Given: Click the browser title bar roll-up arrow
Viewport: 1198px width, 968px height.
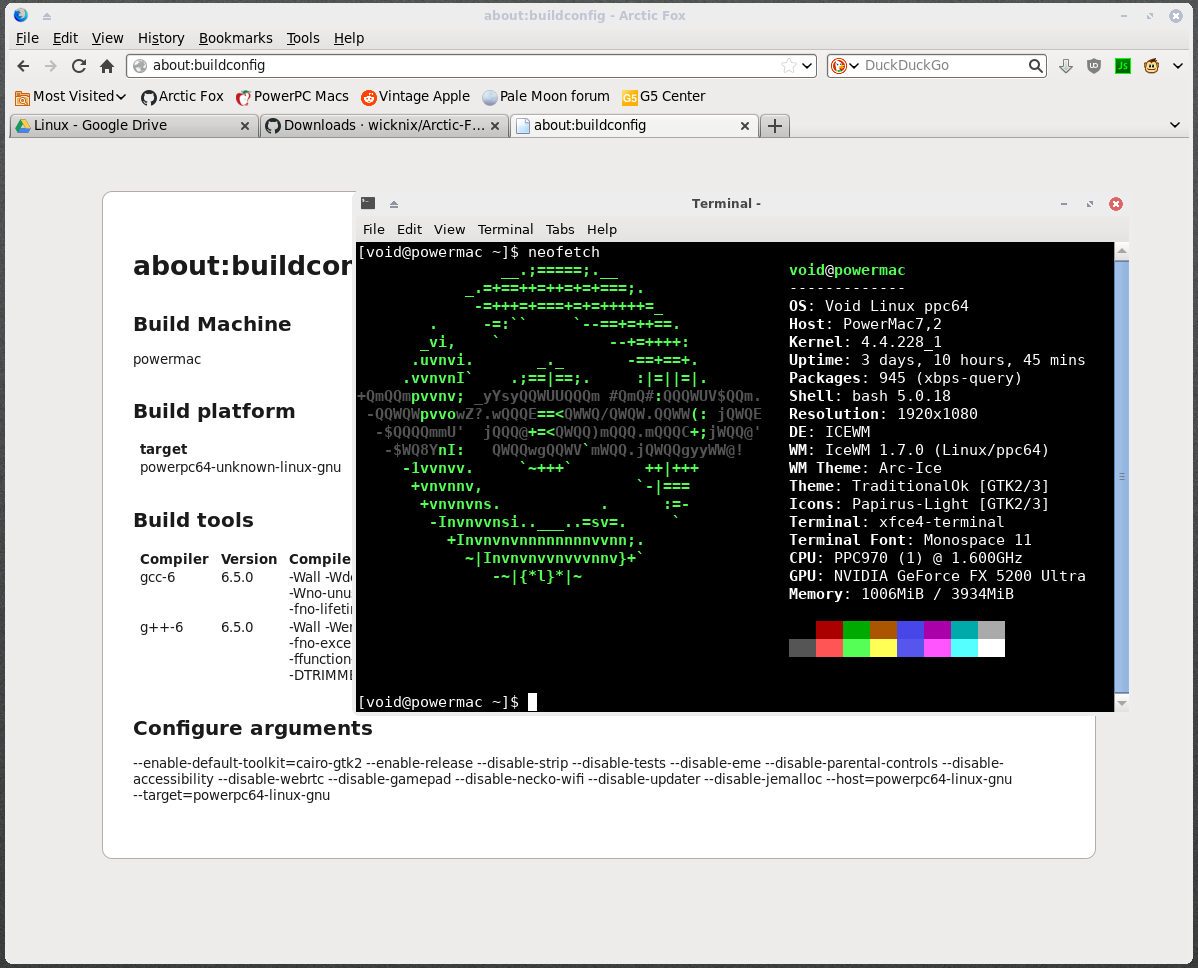Looking at the screenshot, I should 47,16.
